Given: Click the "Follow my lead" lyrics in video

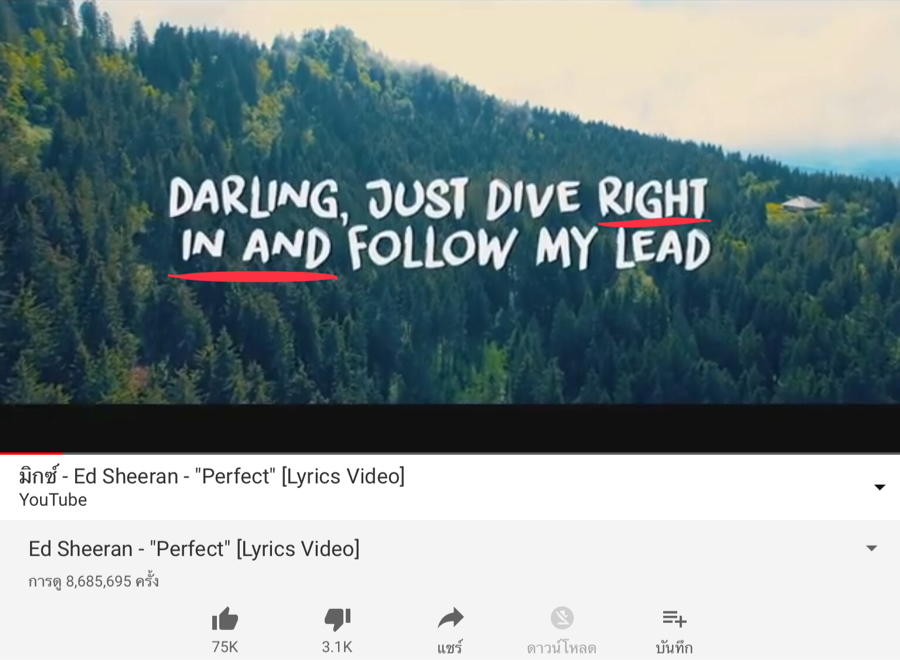Looking at the screenshot, I should click(x=529, y=249).
